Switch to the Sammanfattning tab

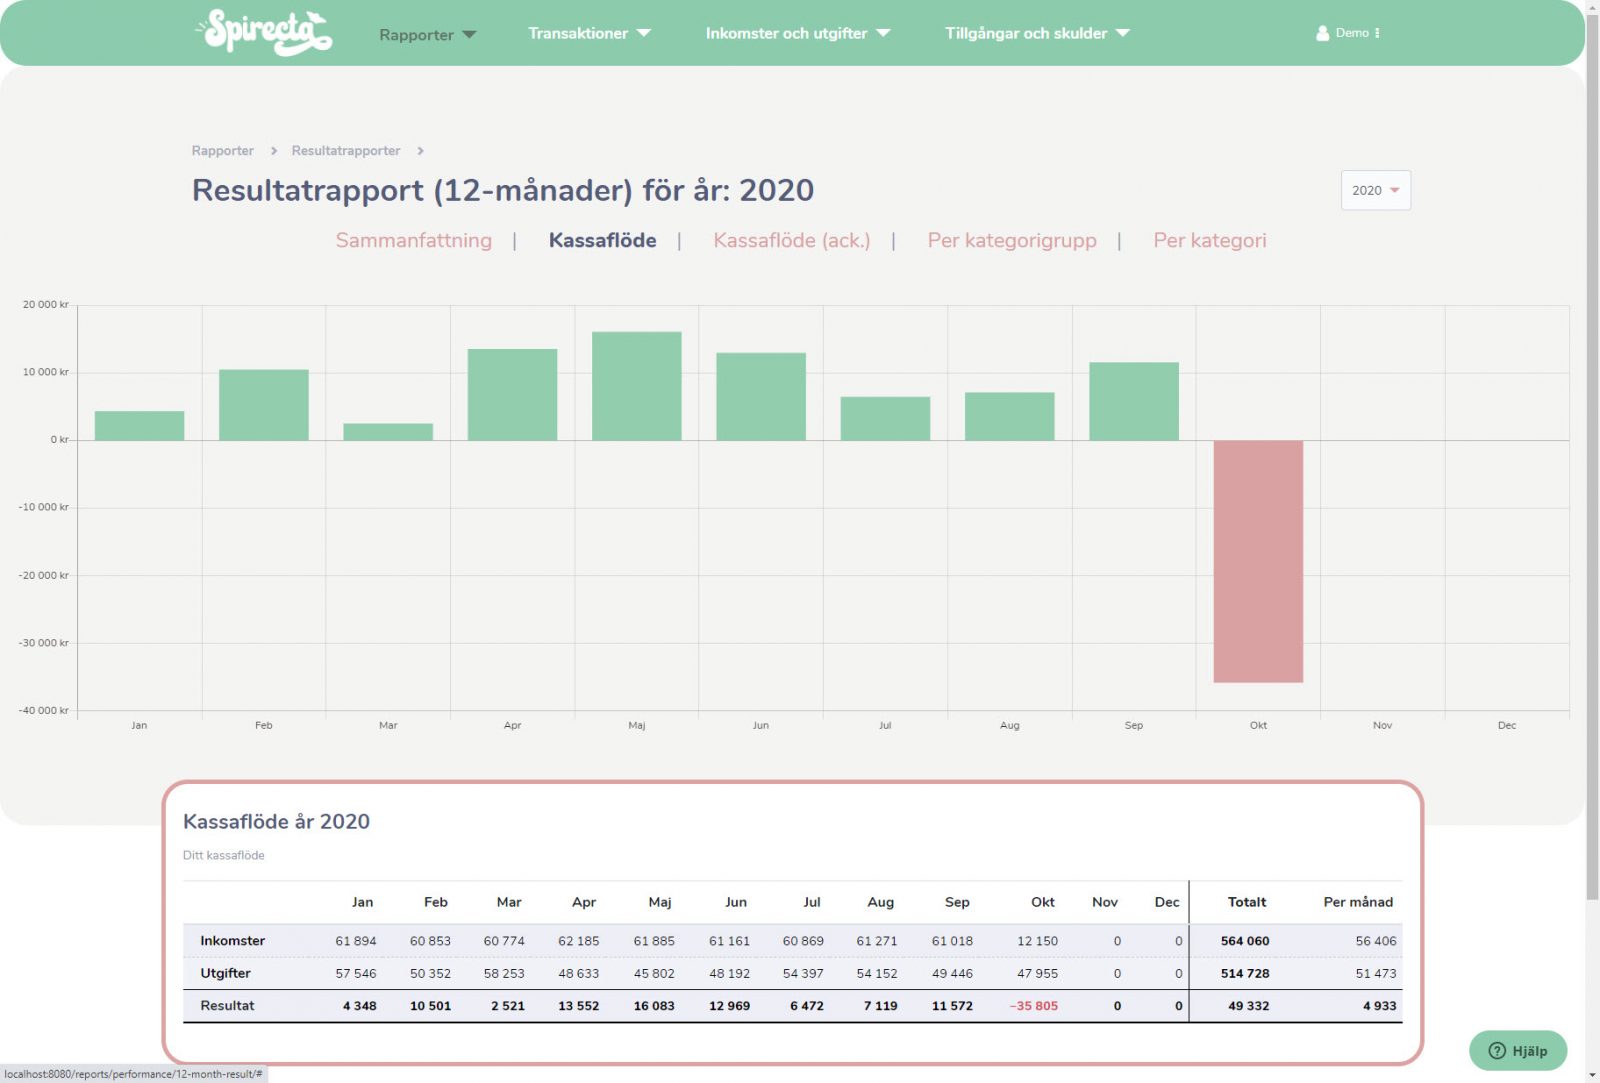(x=413, y=240)
